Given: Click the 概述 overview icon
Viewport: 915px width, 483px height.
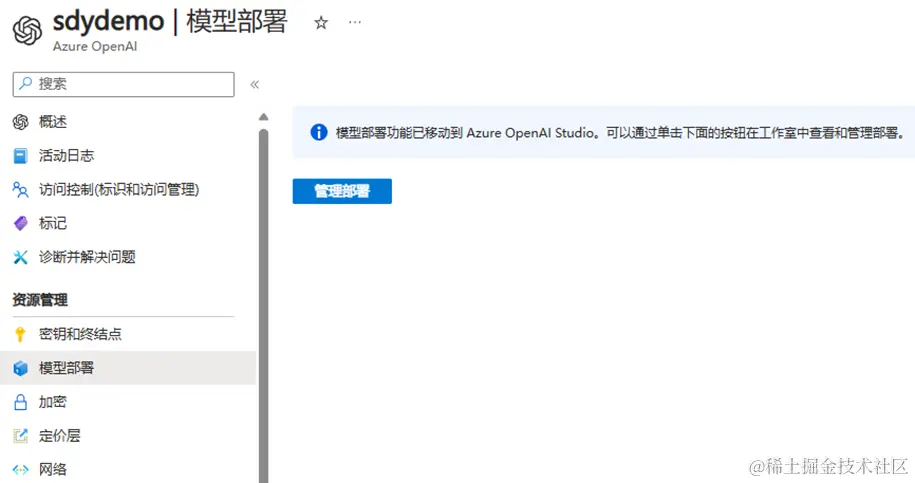Looking at the screenshot, I should coord(20,122).
